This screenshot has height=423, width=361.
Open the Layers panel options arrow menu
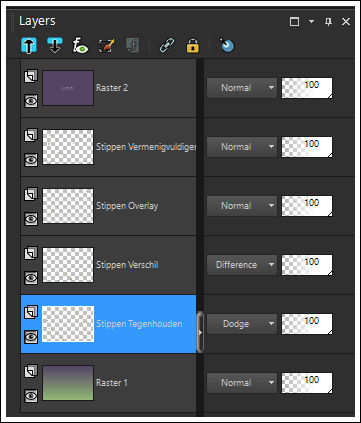click(312, 21)
